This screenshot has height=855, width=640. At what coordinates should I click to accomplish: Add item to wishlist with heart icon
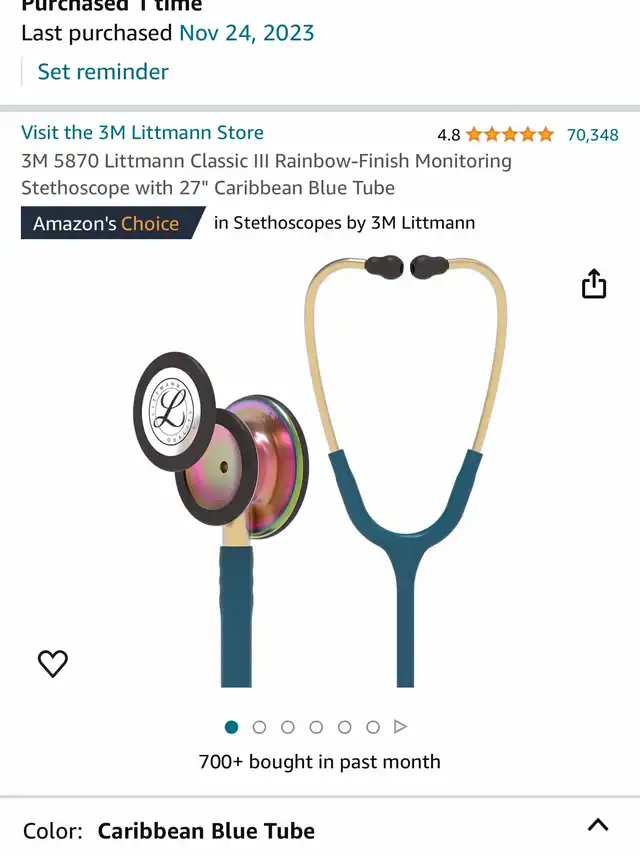tap(53, 663)
